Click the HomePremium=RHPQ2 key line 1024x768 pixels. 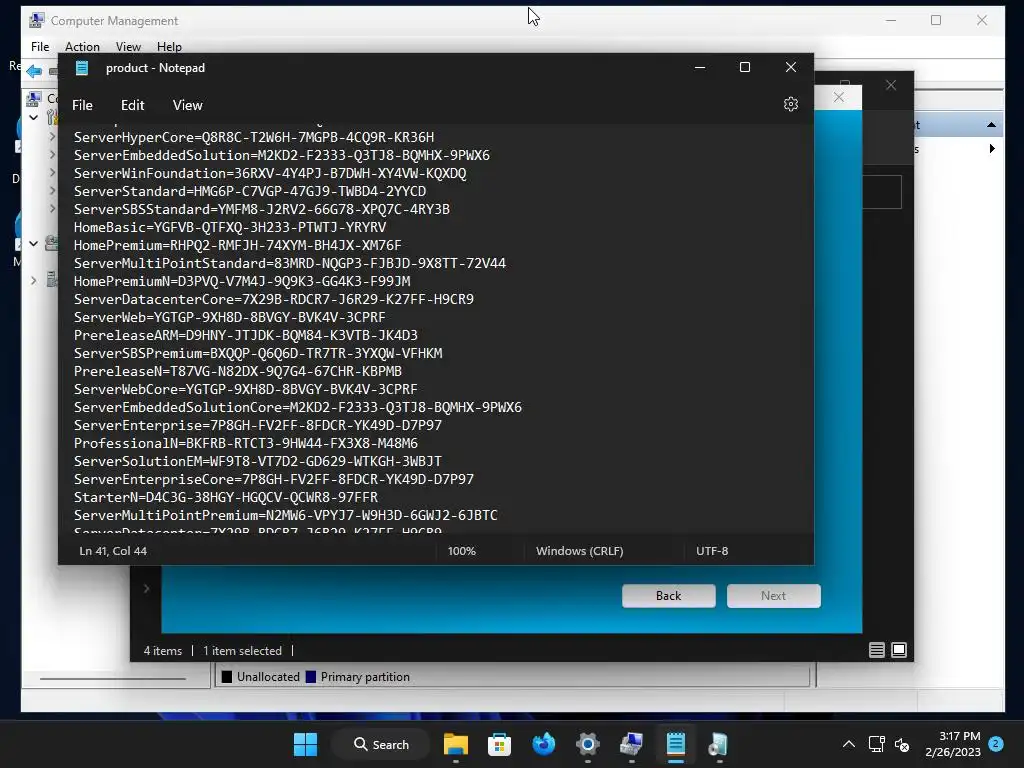click(x=238, y=246)
